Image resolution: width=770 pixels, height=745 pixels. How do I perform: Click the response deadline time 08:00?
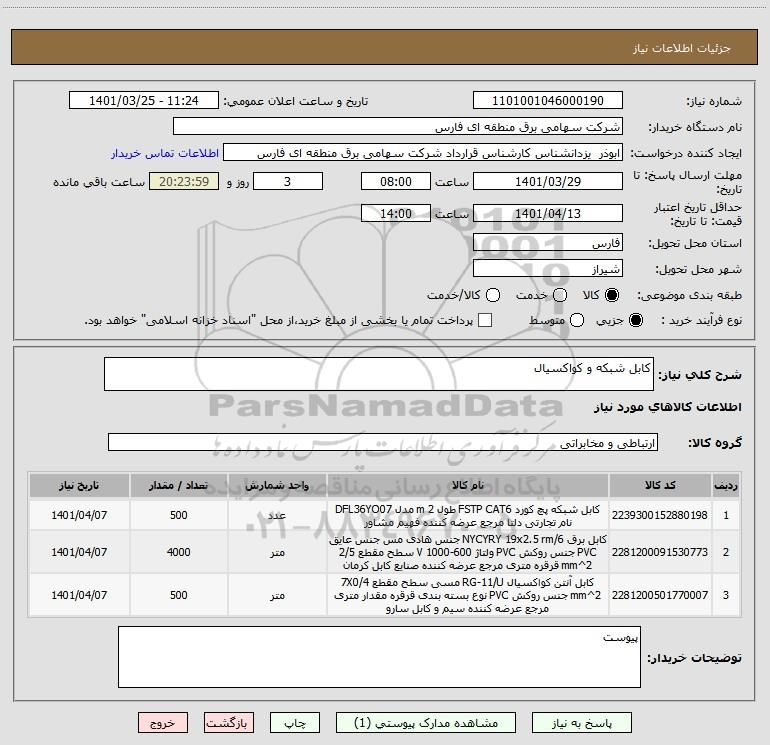click(396, 181)
